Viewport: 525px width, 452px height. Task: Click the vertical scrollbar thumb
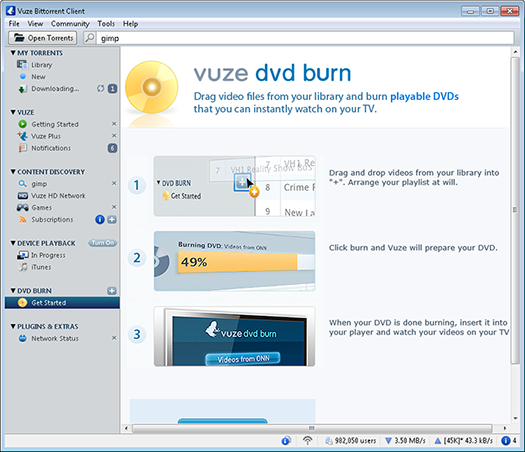point(515,210)
